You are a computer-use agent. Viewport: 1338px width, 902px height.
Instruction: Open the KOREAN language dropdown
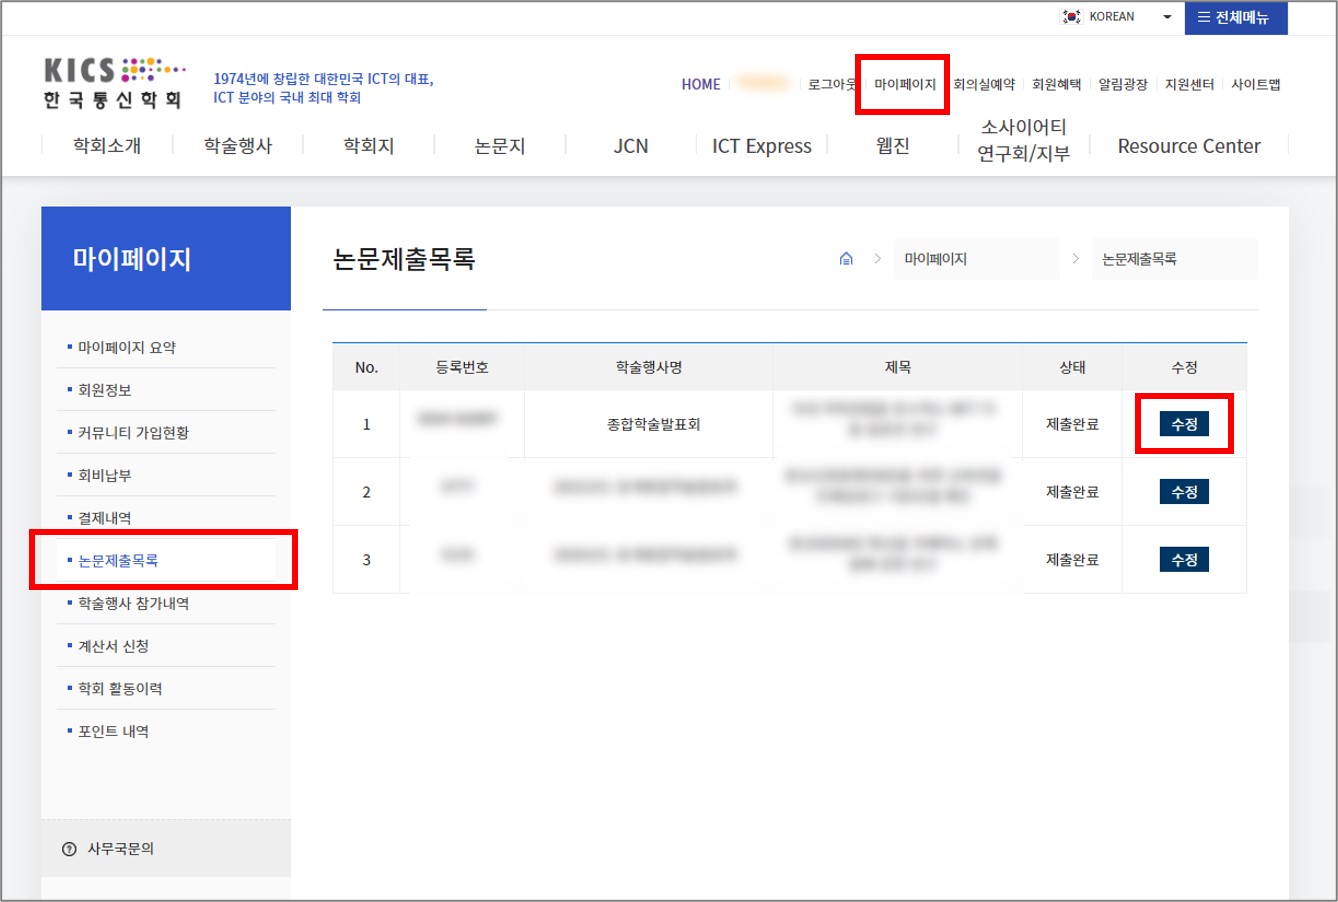pyautogui.click(x=1120, y=17)
